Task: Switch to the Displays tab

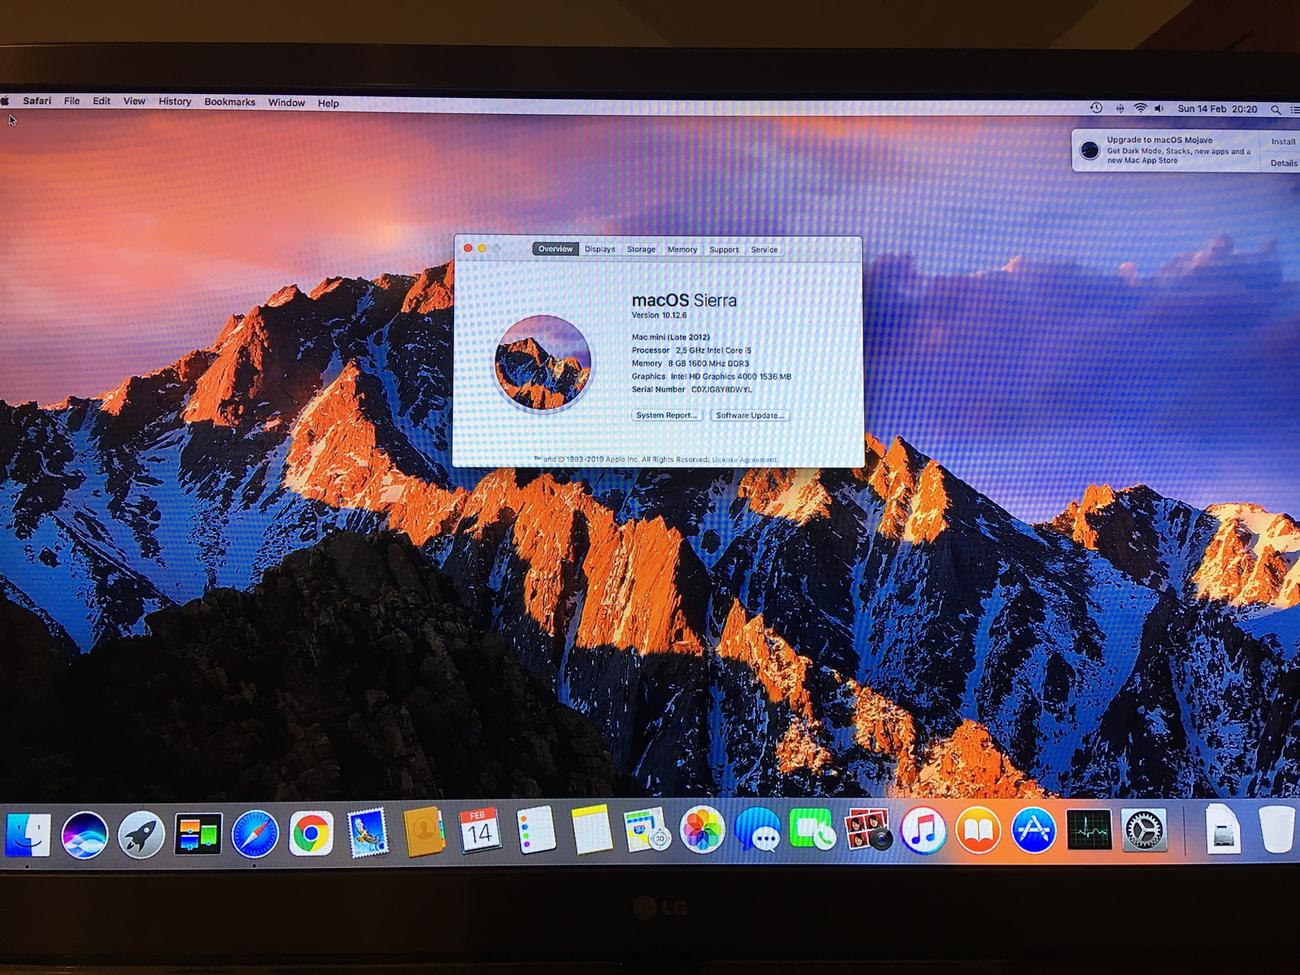Action: 600,249
